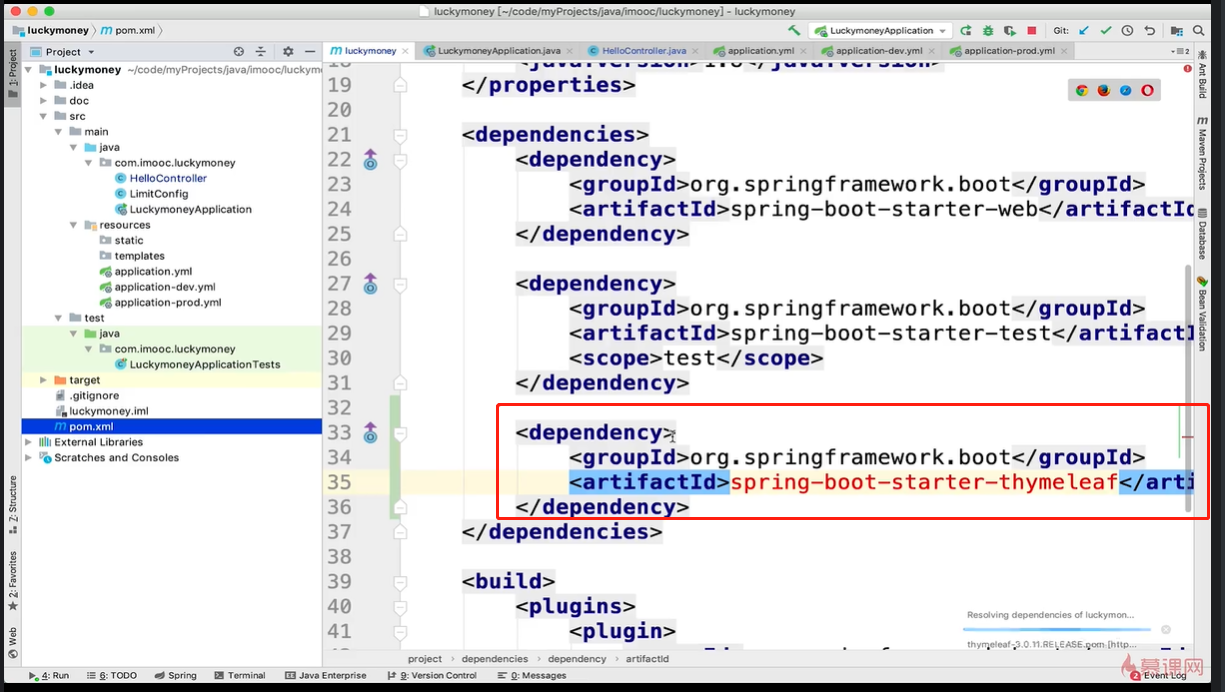Click resolving dependencies progress bar
Screen dimensions: 1225x692
(x=1057, y=629)
